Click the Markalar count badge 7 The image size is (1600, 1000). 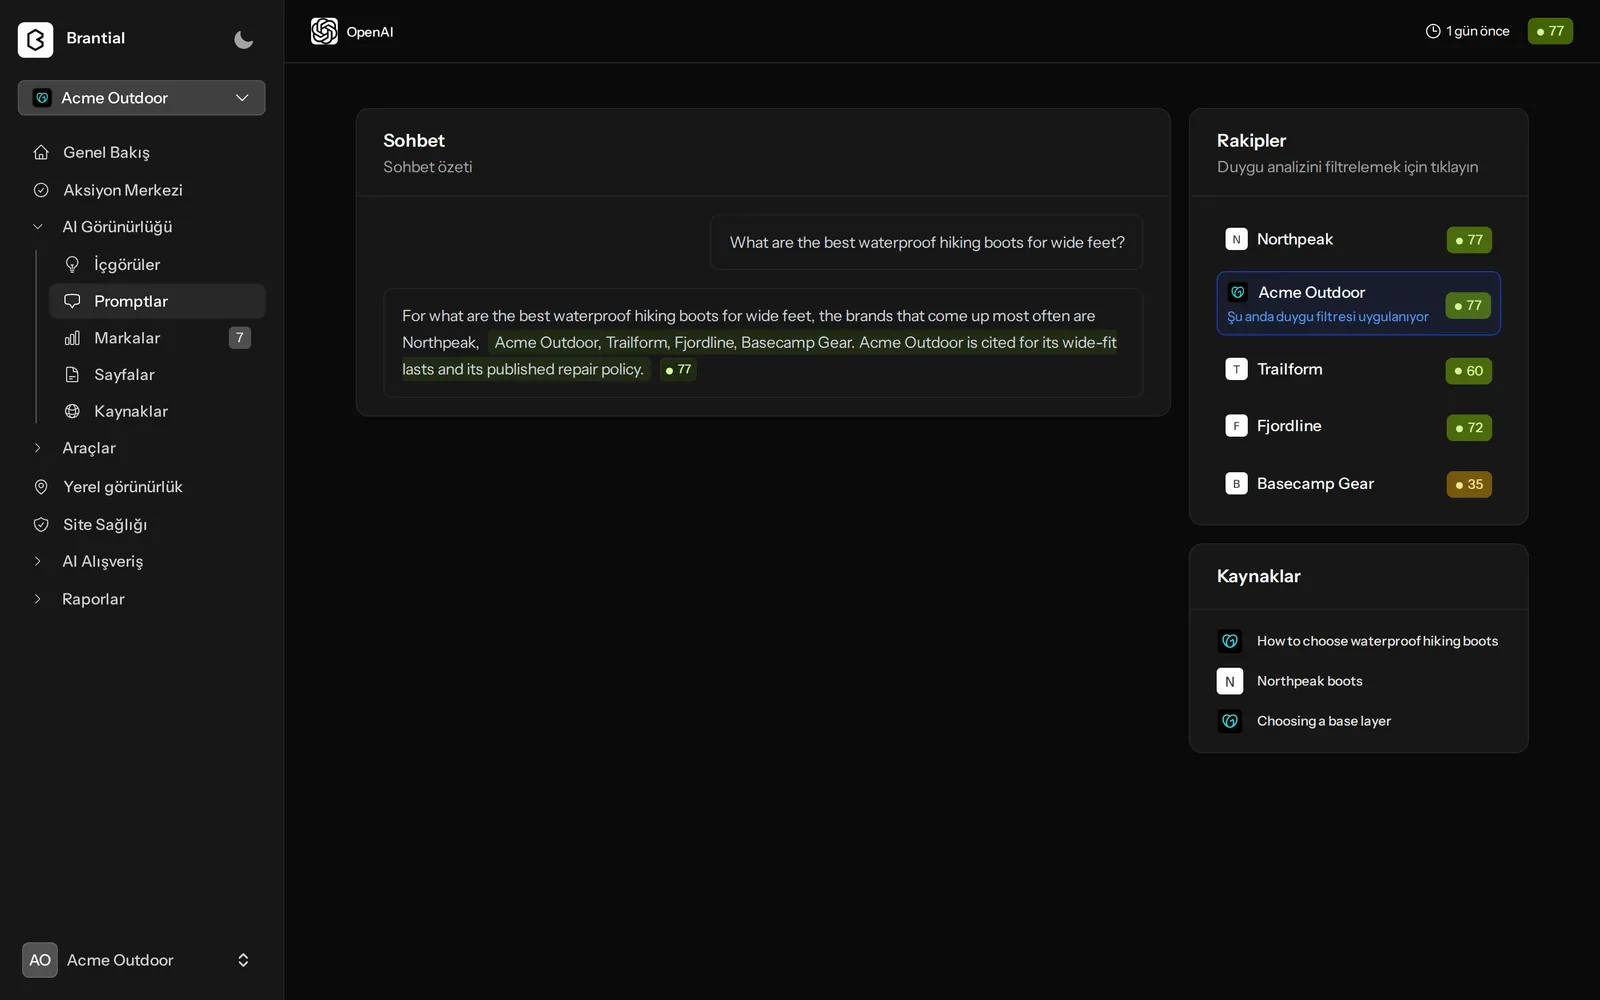(240, 338)
